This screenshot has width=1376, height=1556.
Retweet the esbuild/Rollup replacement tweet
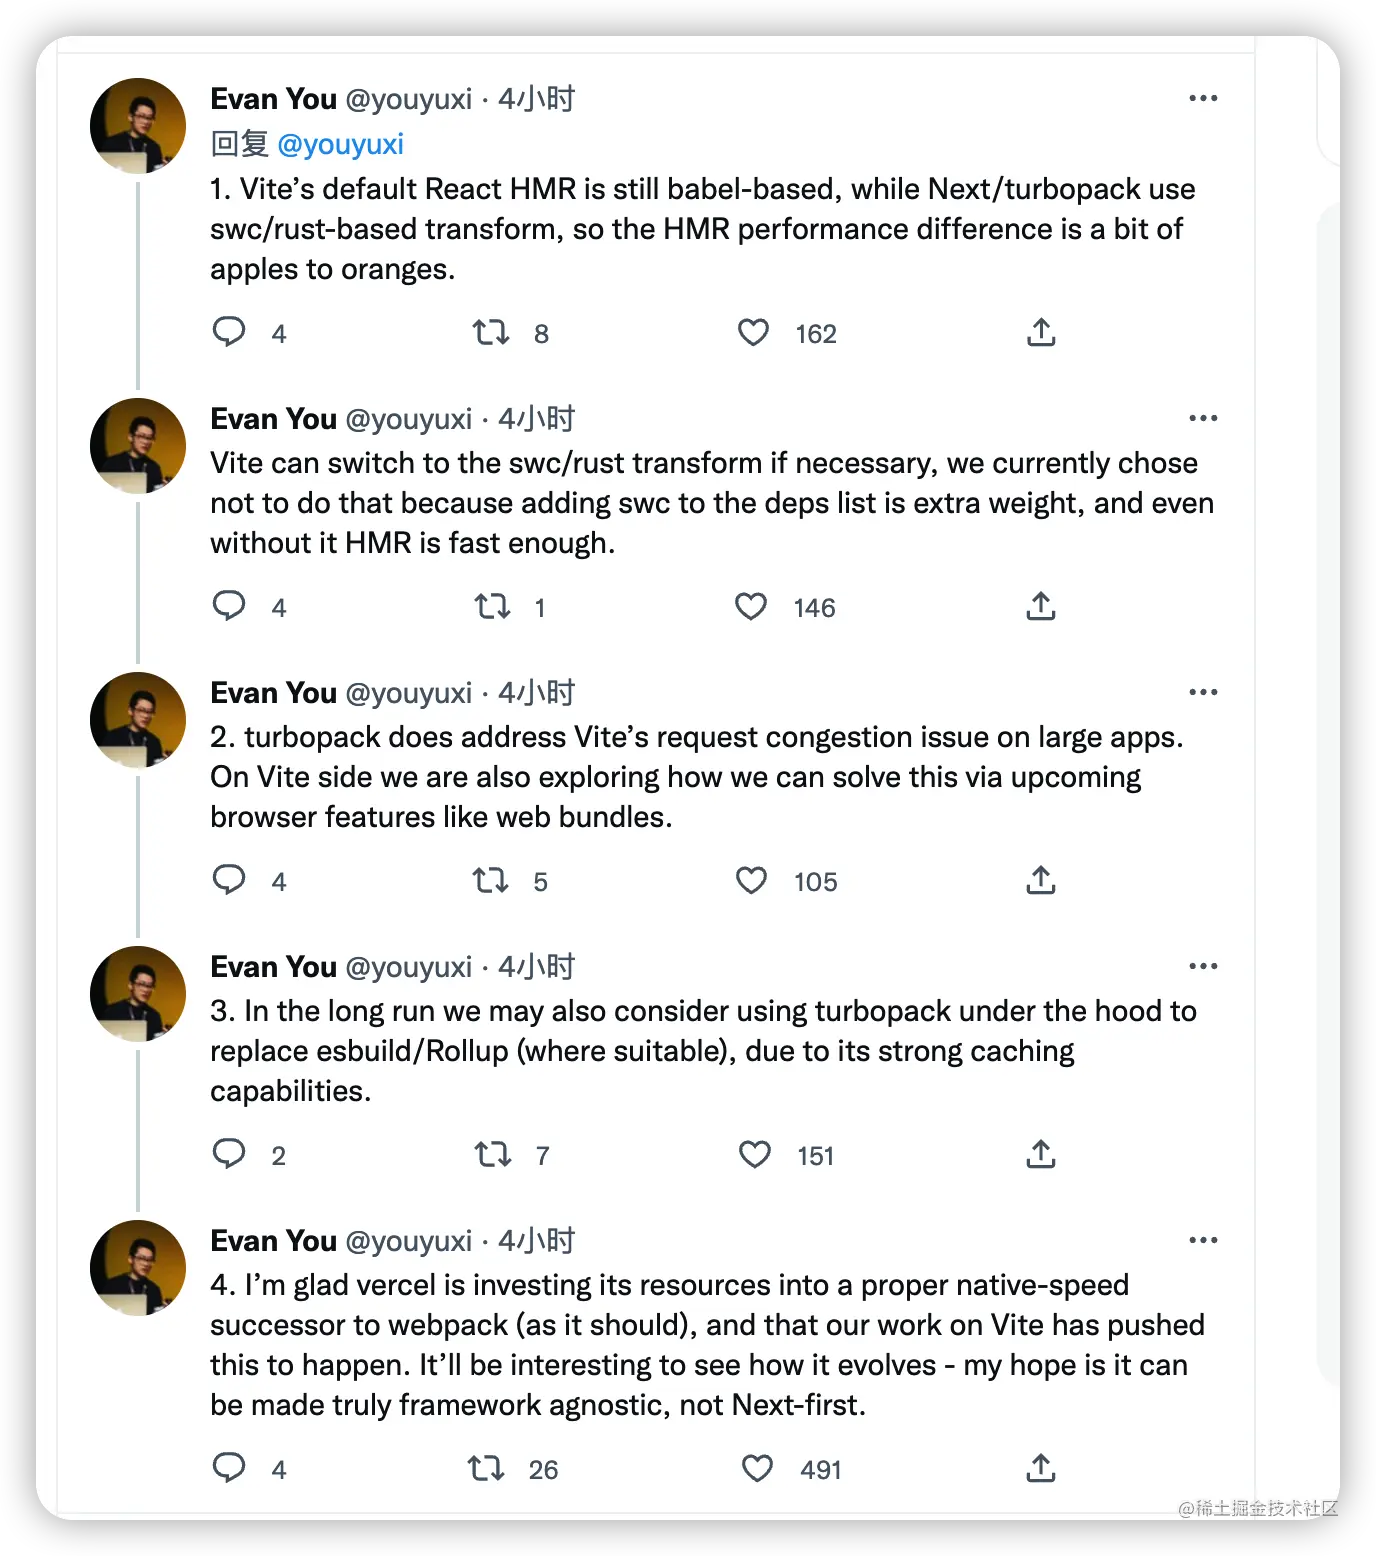492,1154
